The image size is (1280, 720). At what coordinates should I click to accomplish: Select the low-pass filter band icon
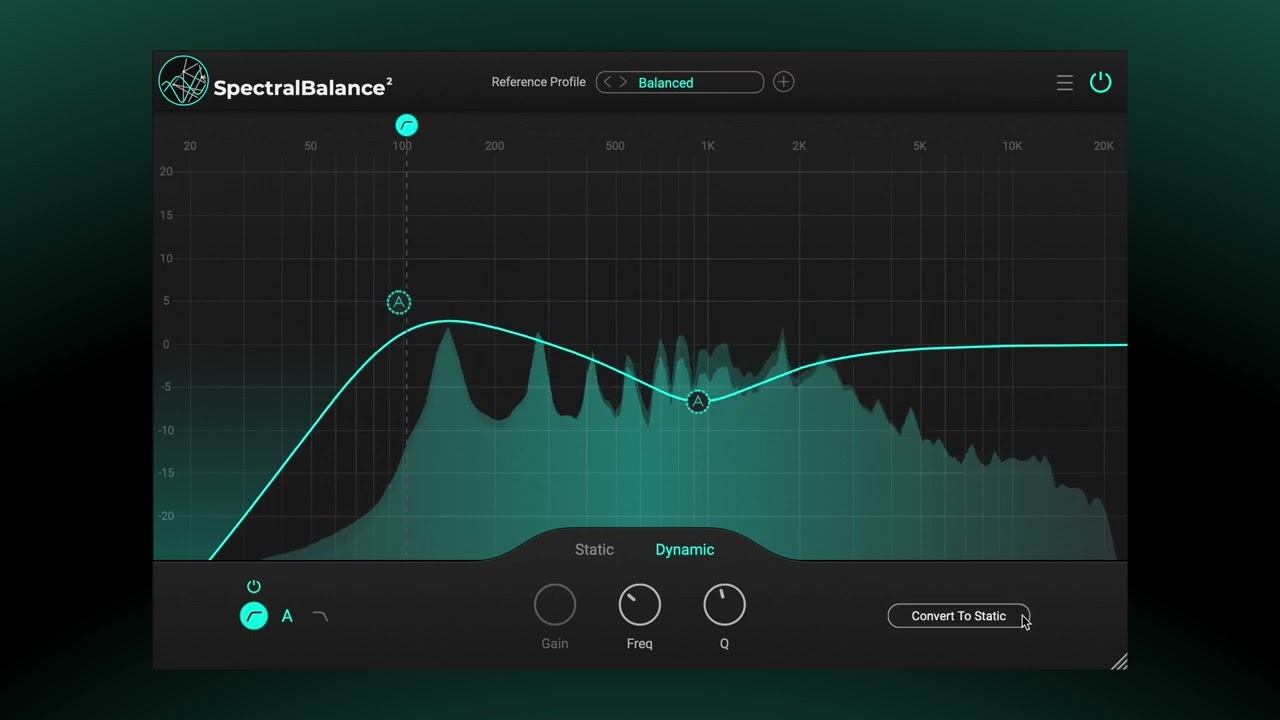click(320, 616)
